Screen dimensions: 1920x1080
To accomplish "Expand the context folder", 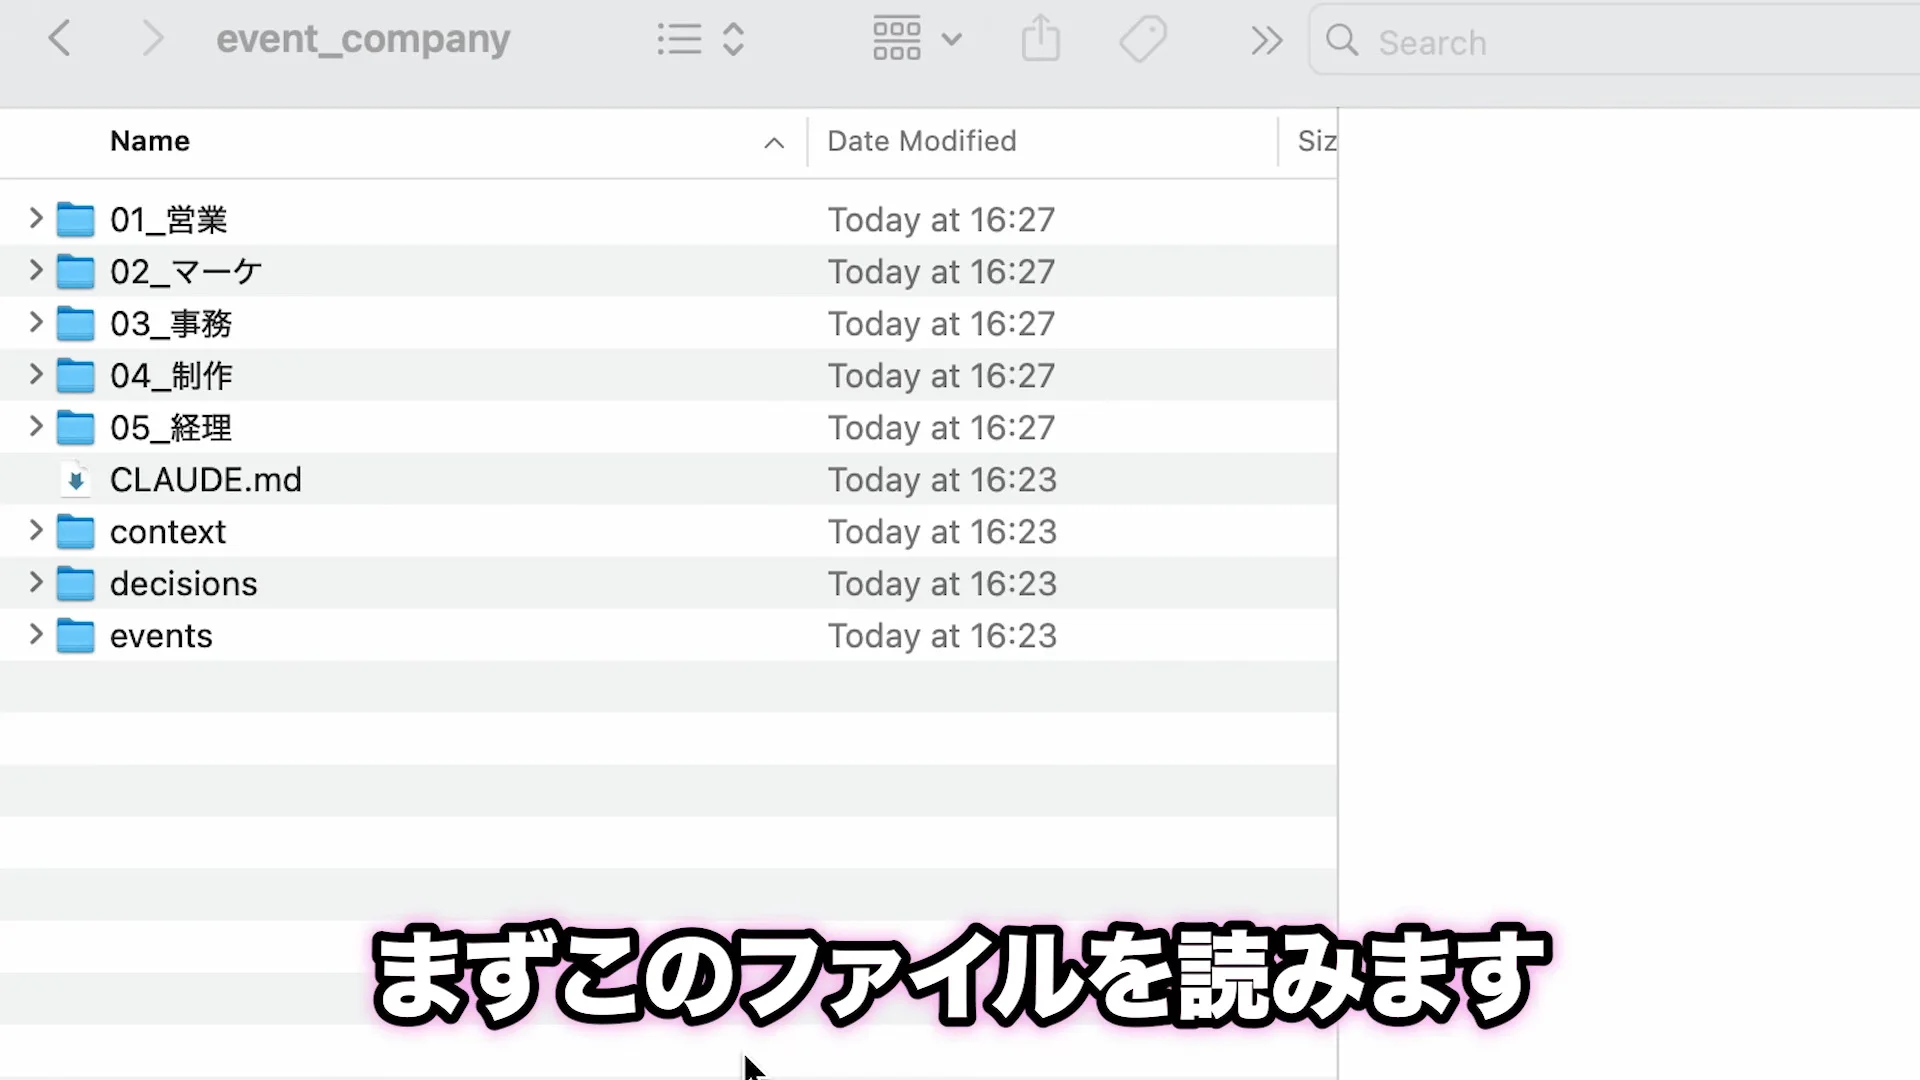I will tap(35, 530).
